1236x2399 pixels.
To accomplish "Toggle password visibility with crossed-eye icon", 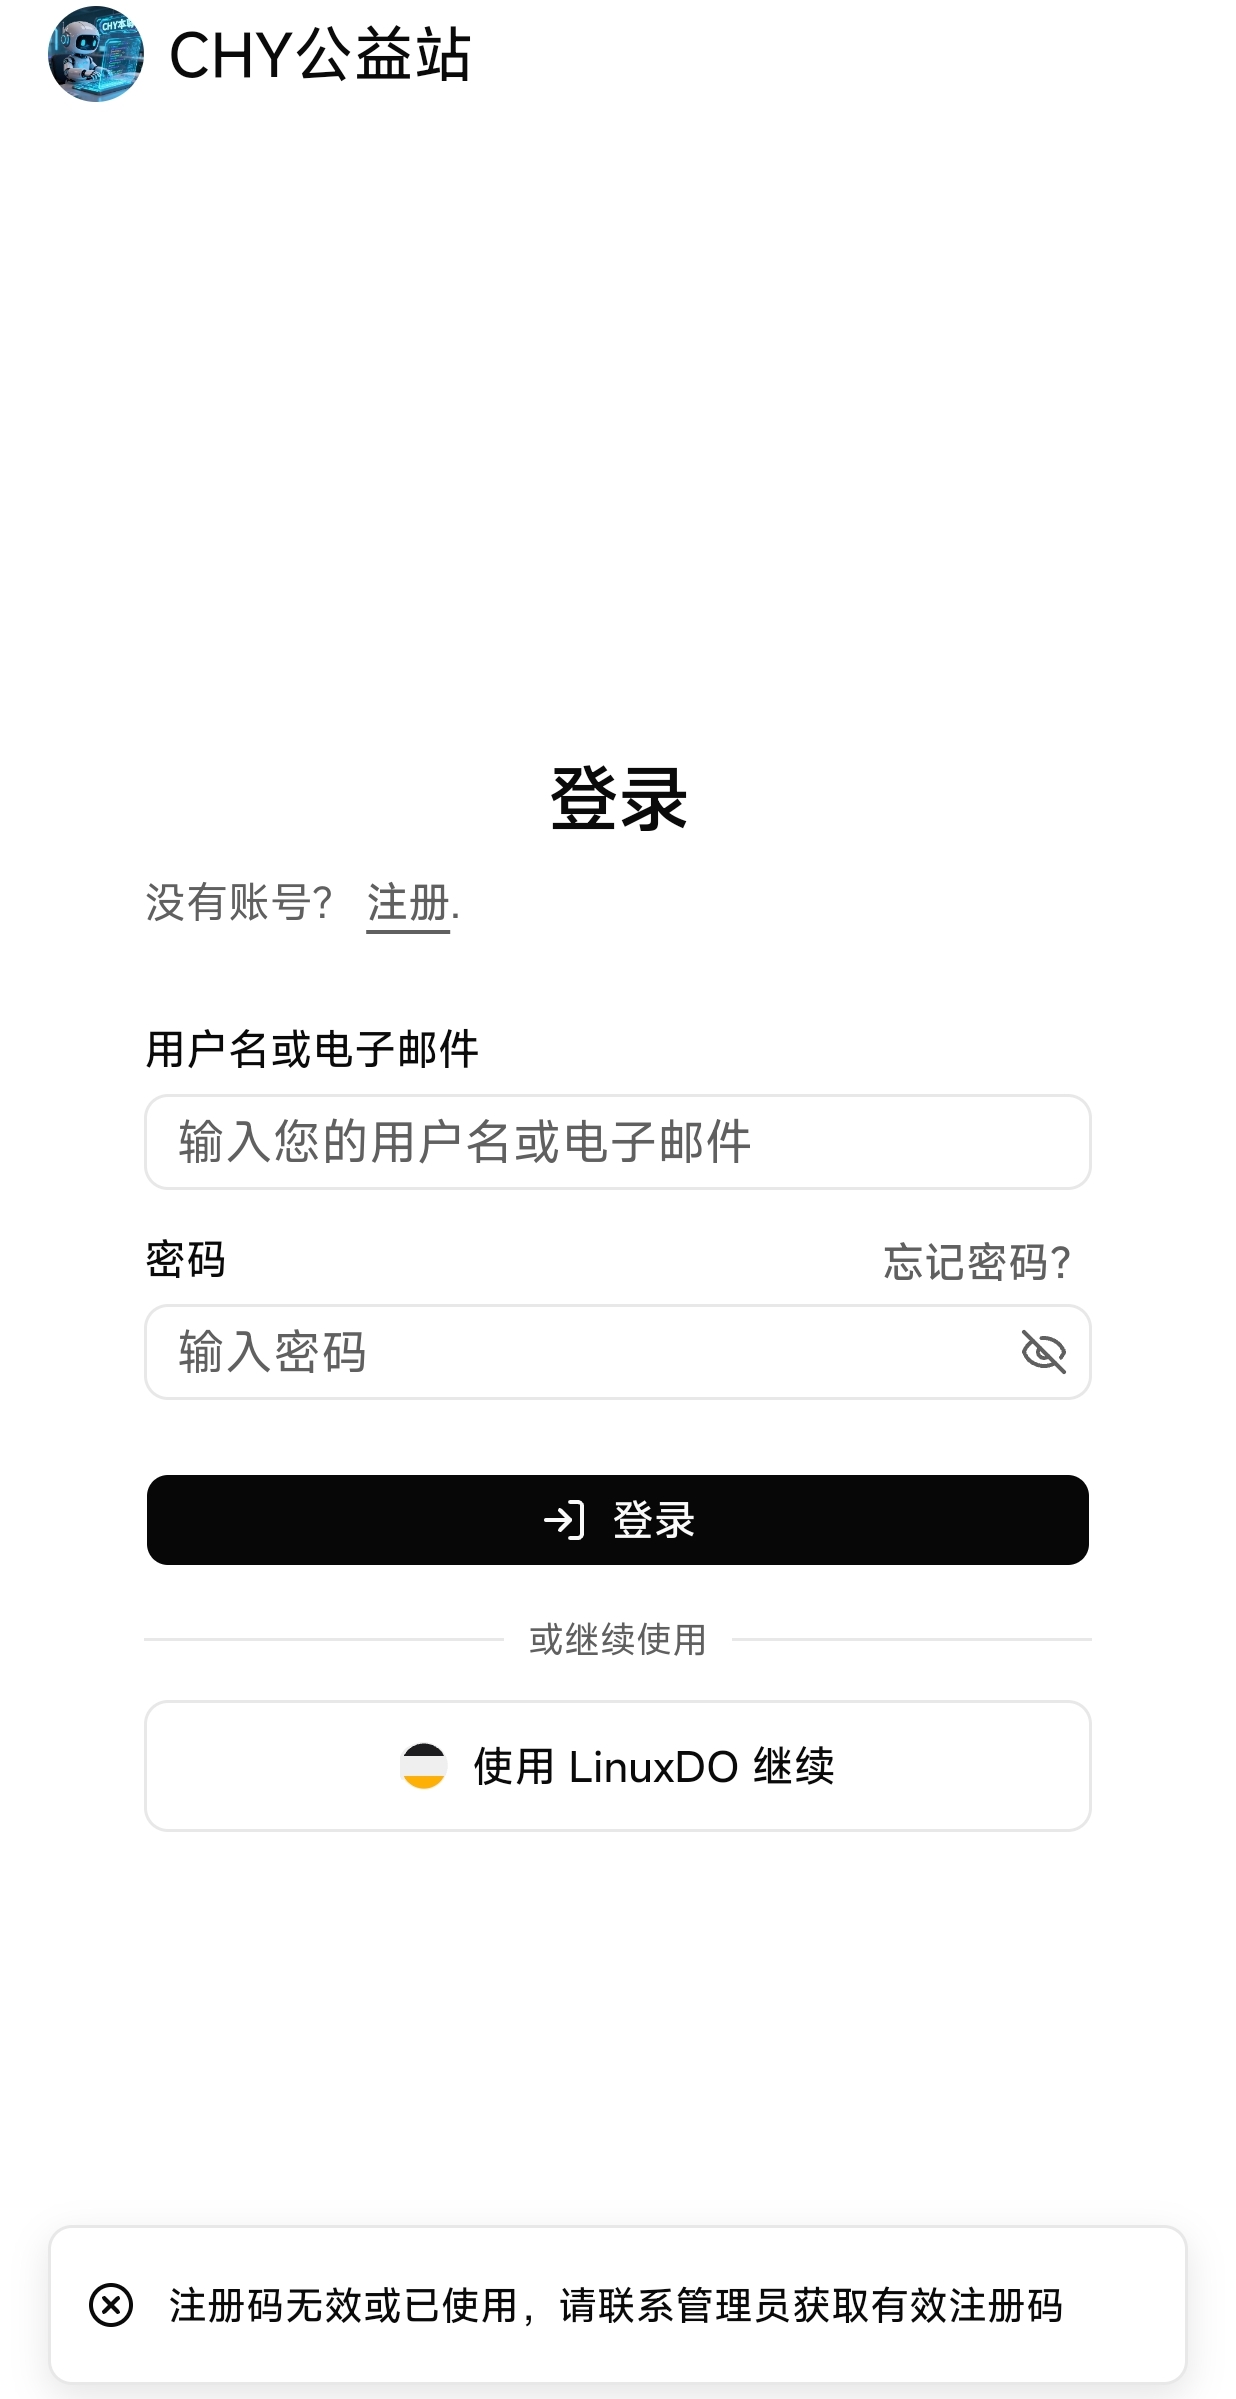I will pos(1043,1352).
